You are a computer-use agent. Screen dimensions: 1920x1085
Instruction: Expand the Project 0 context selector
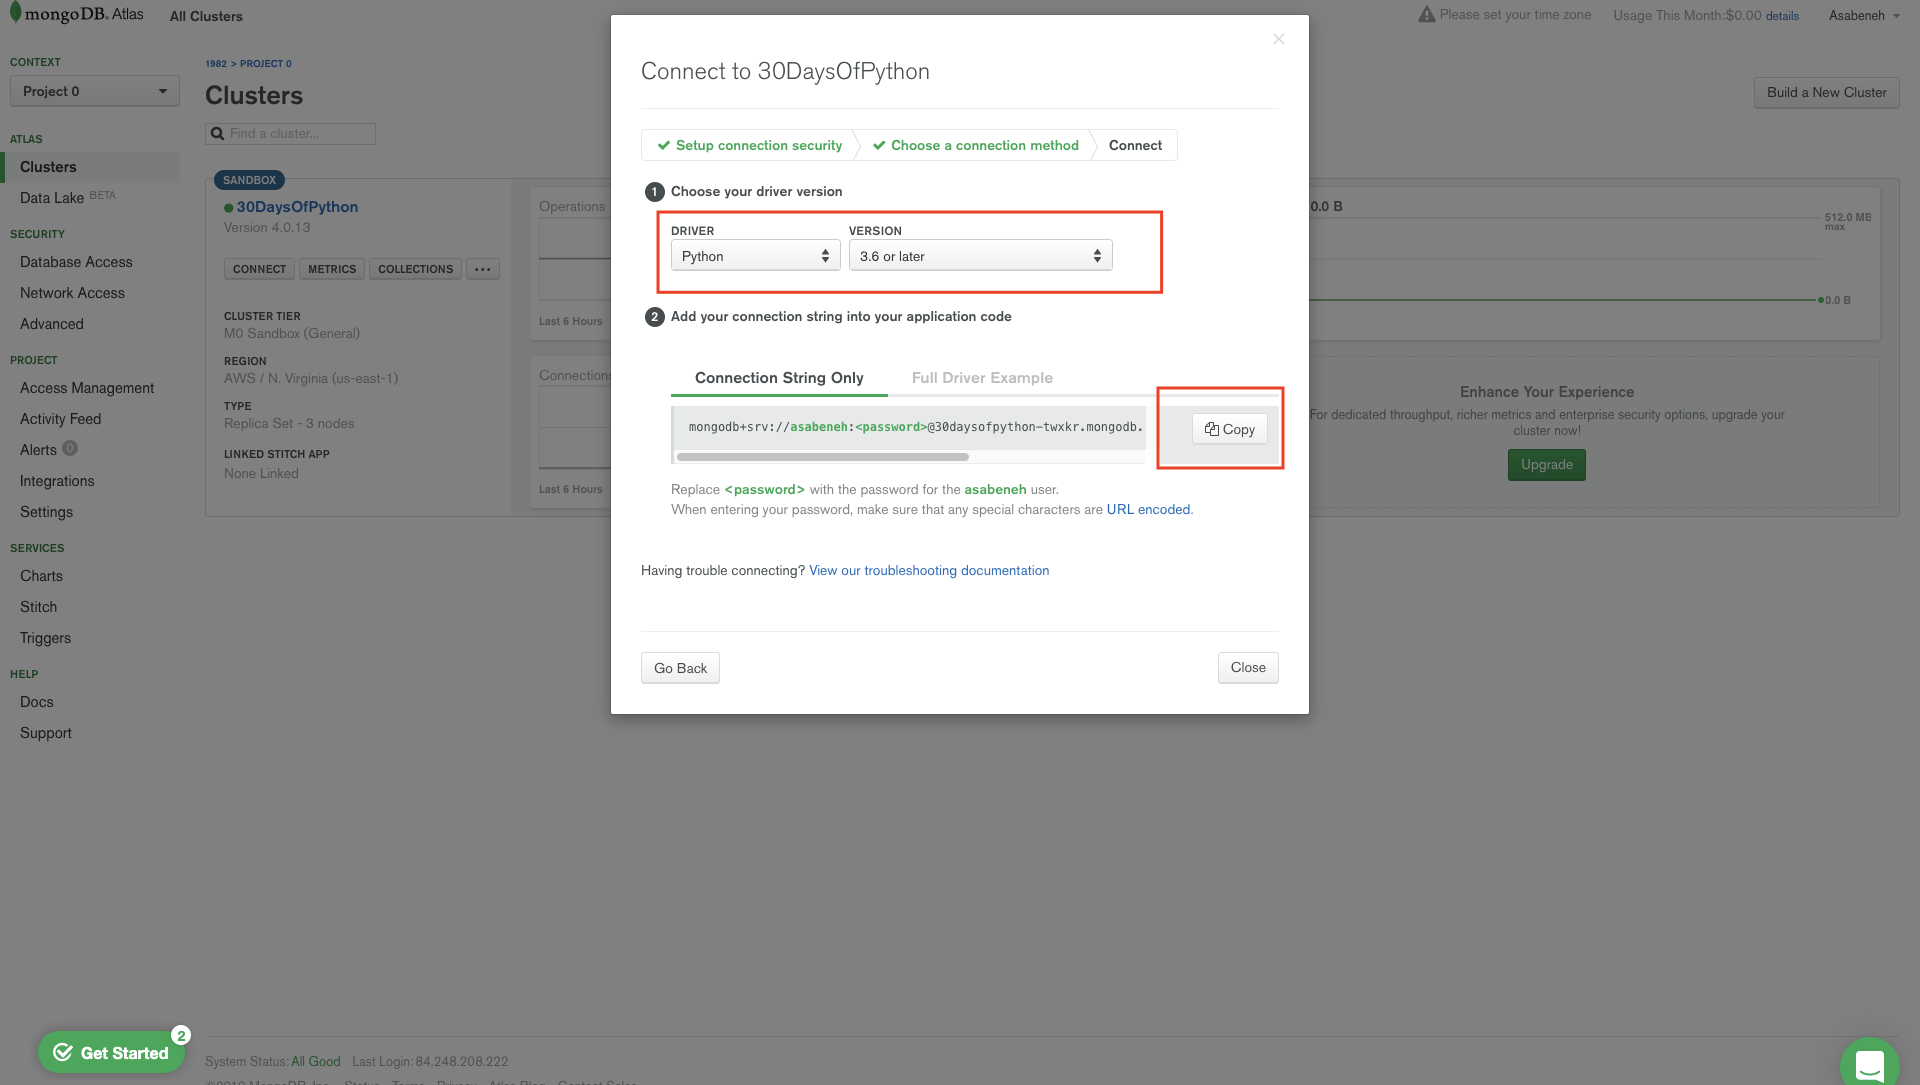94,91
